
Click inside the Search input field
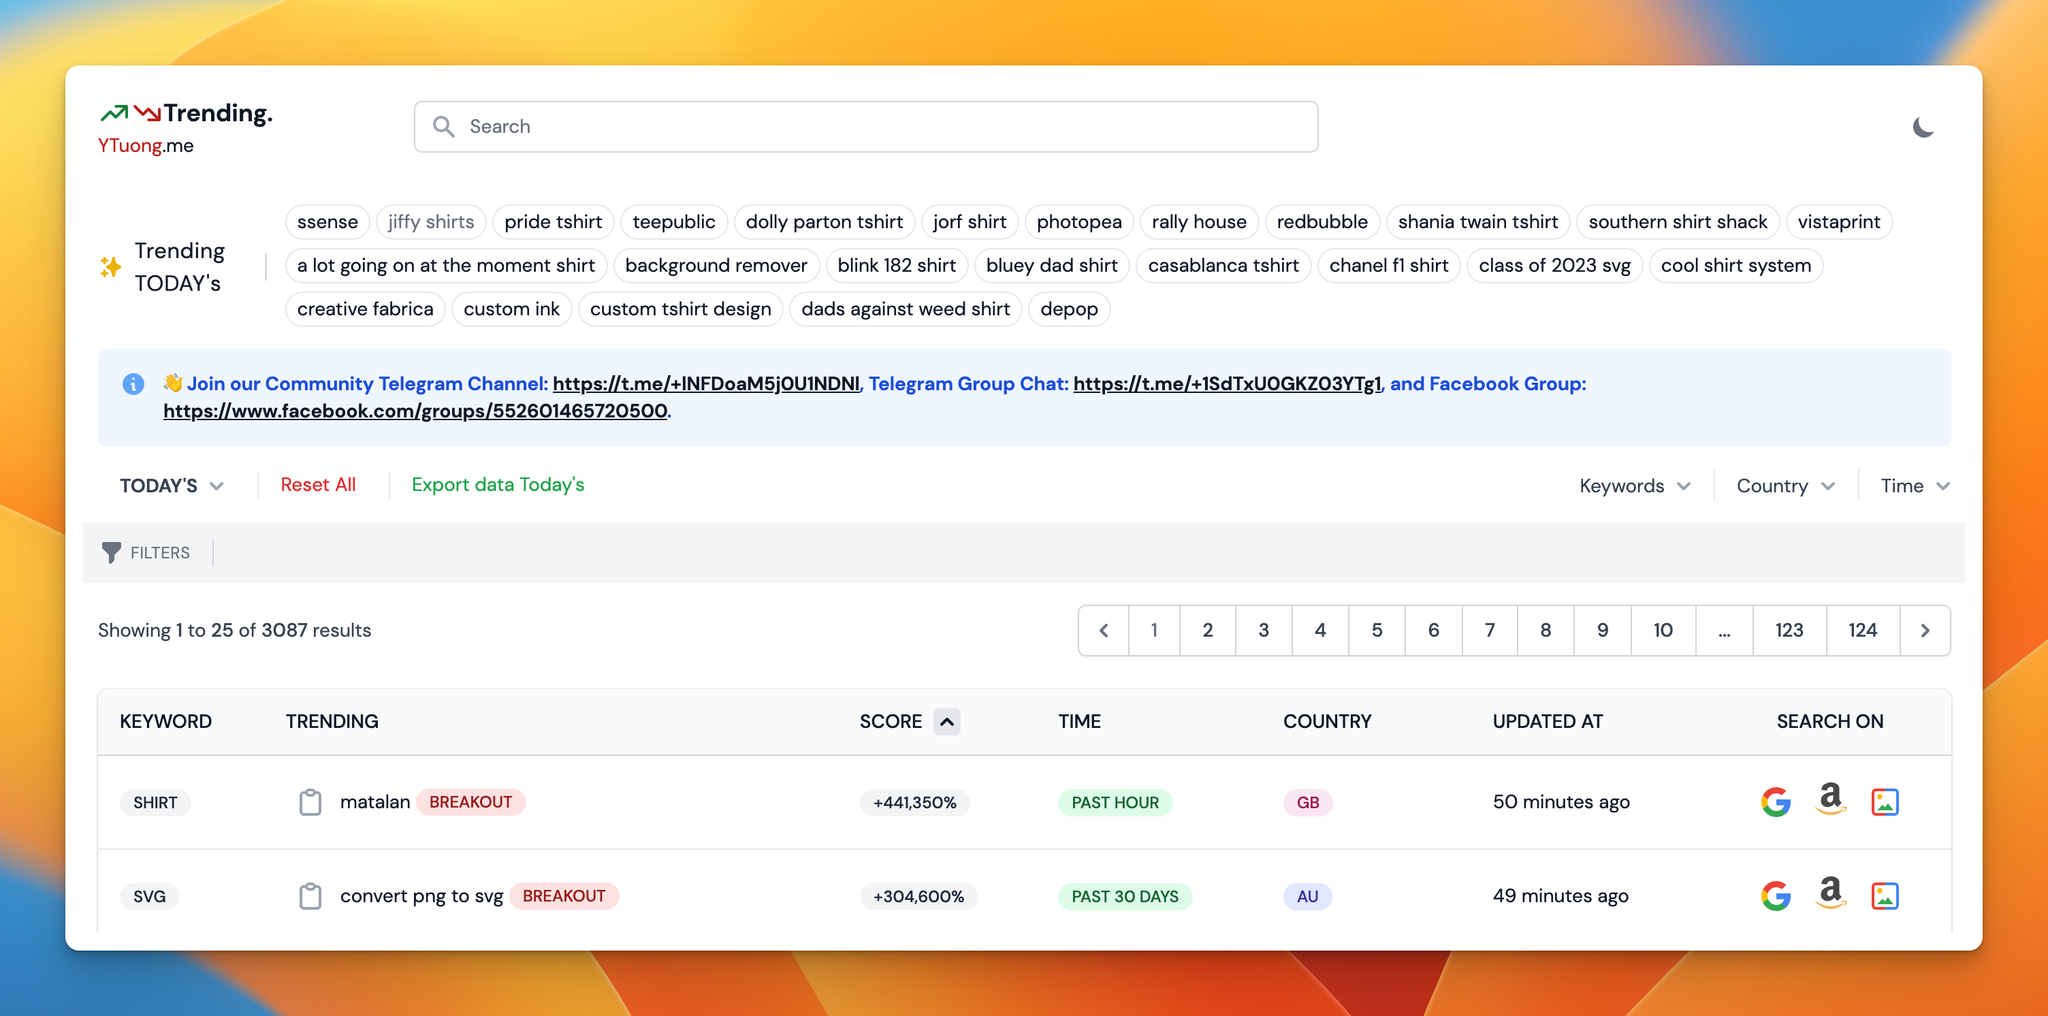tap(866, 127)
